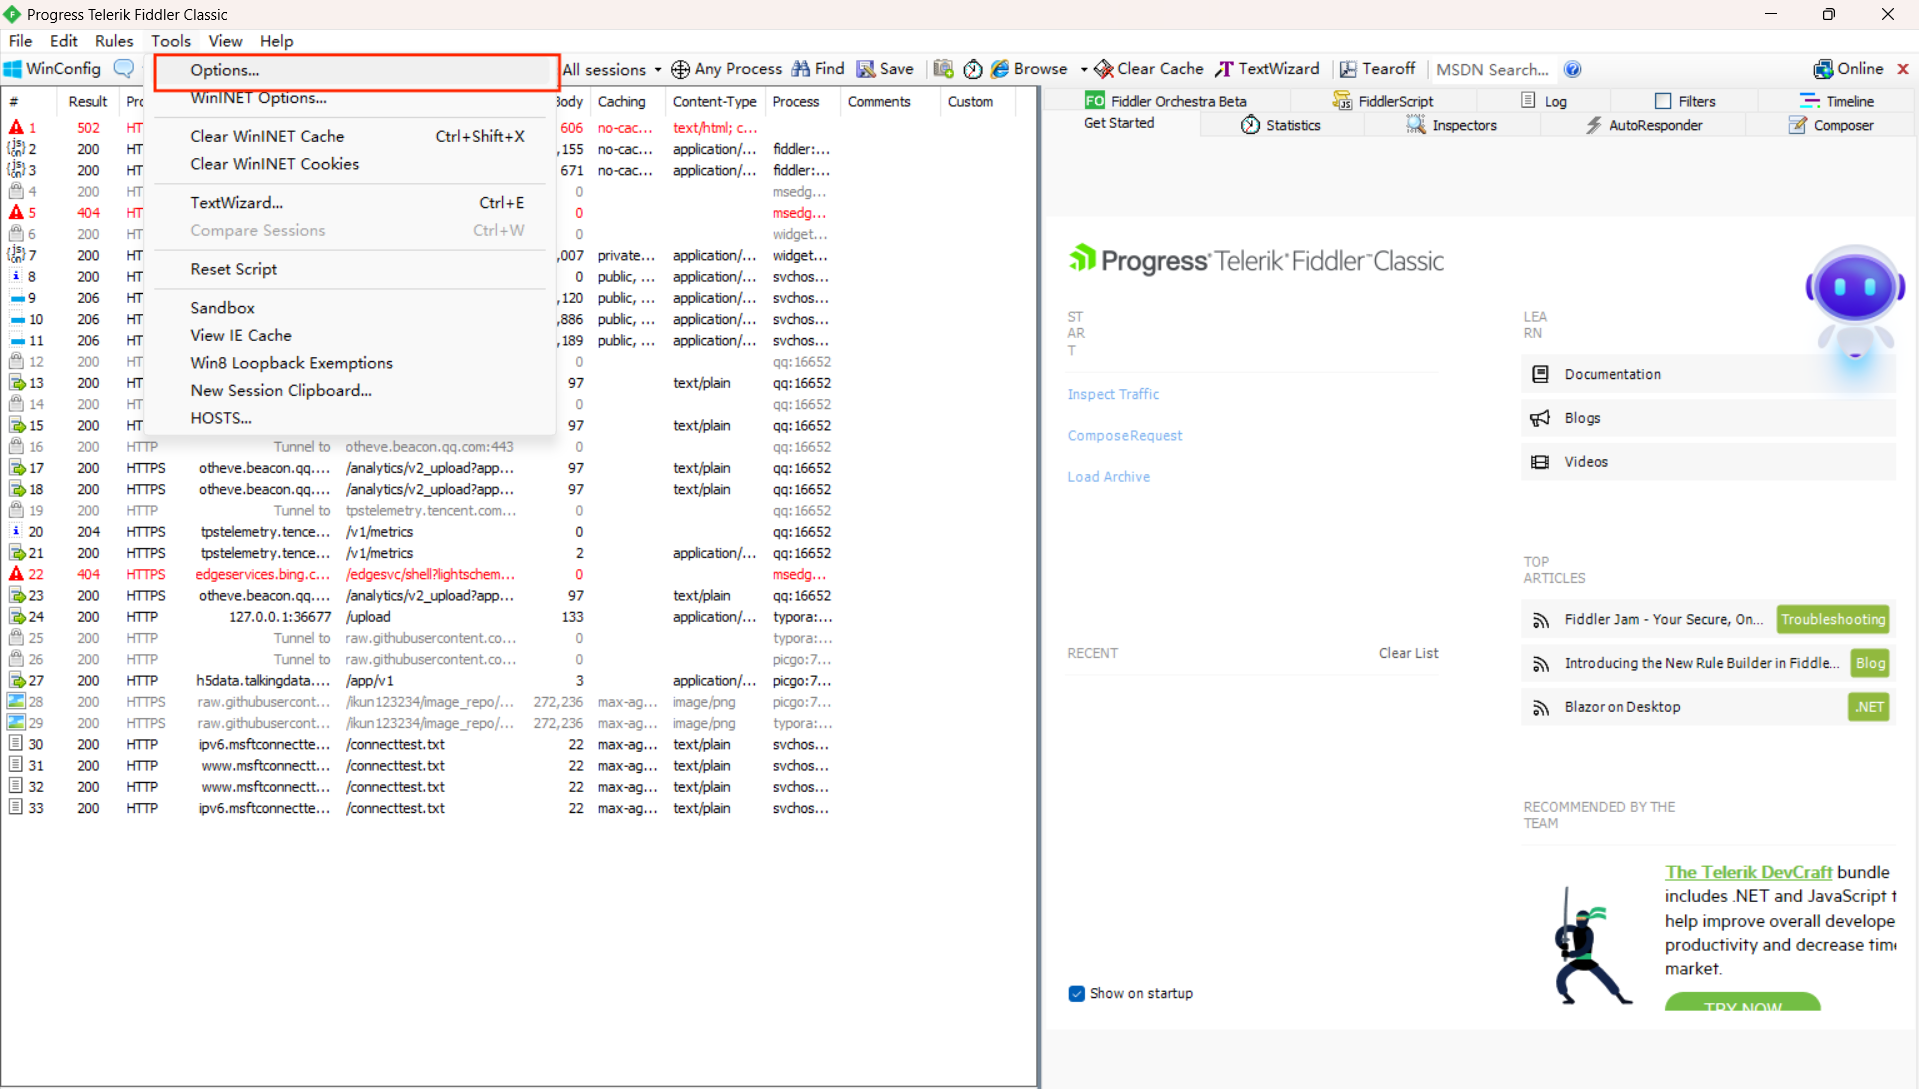This screenshot has width=1919, height=1089.
Task: Choose New Session Clipboard...
Action: 350,391
